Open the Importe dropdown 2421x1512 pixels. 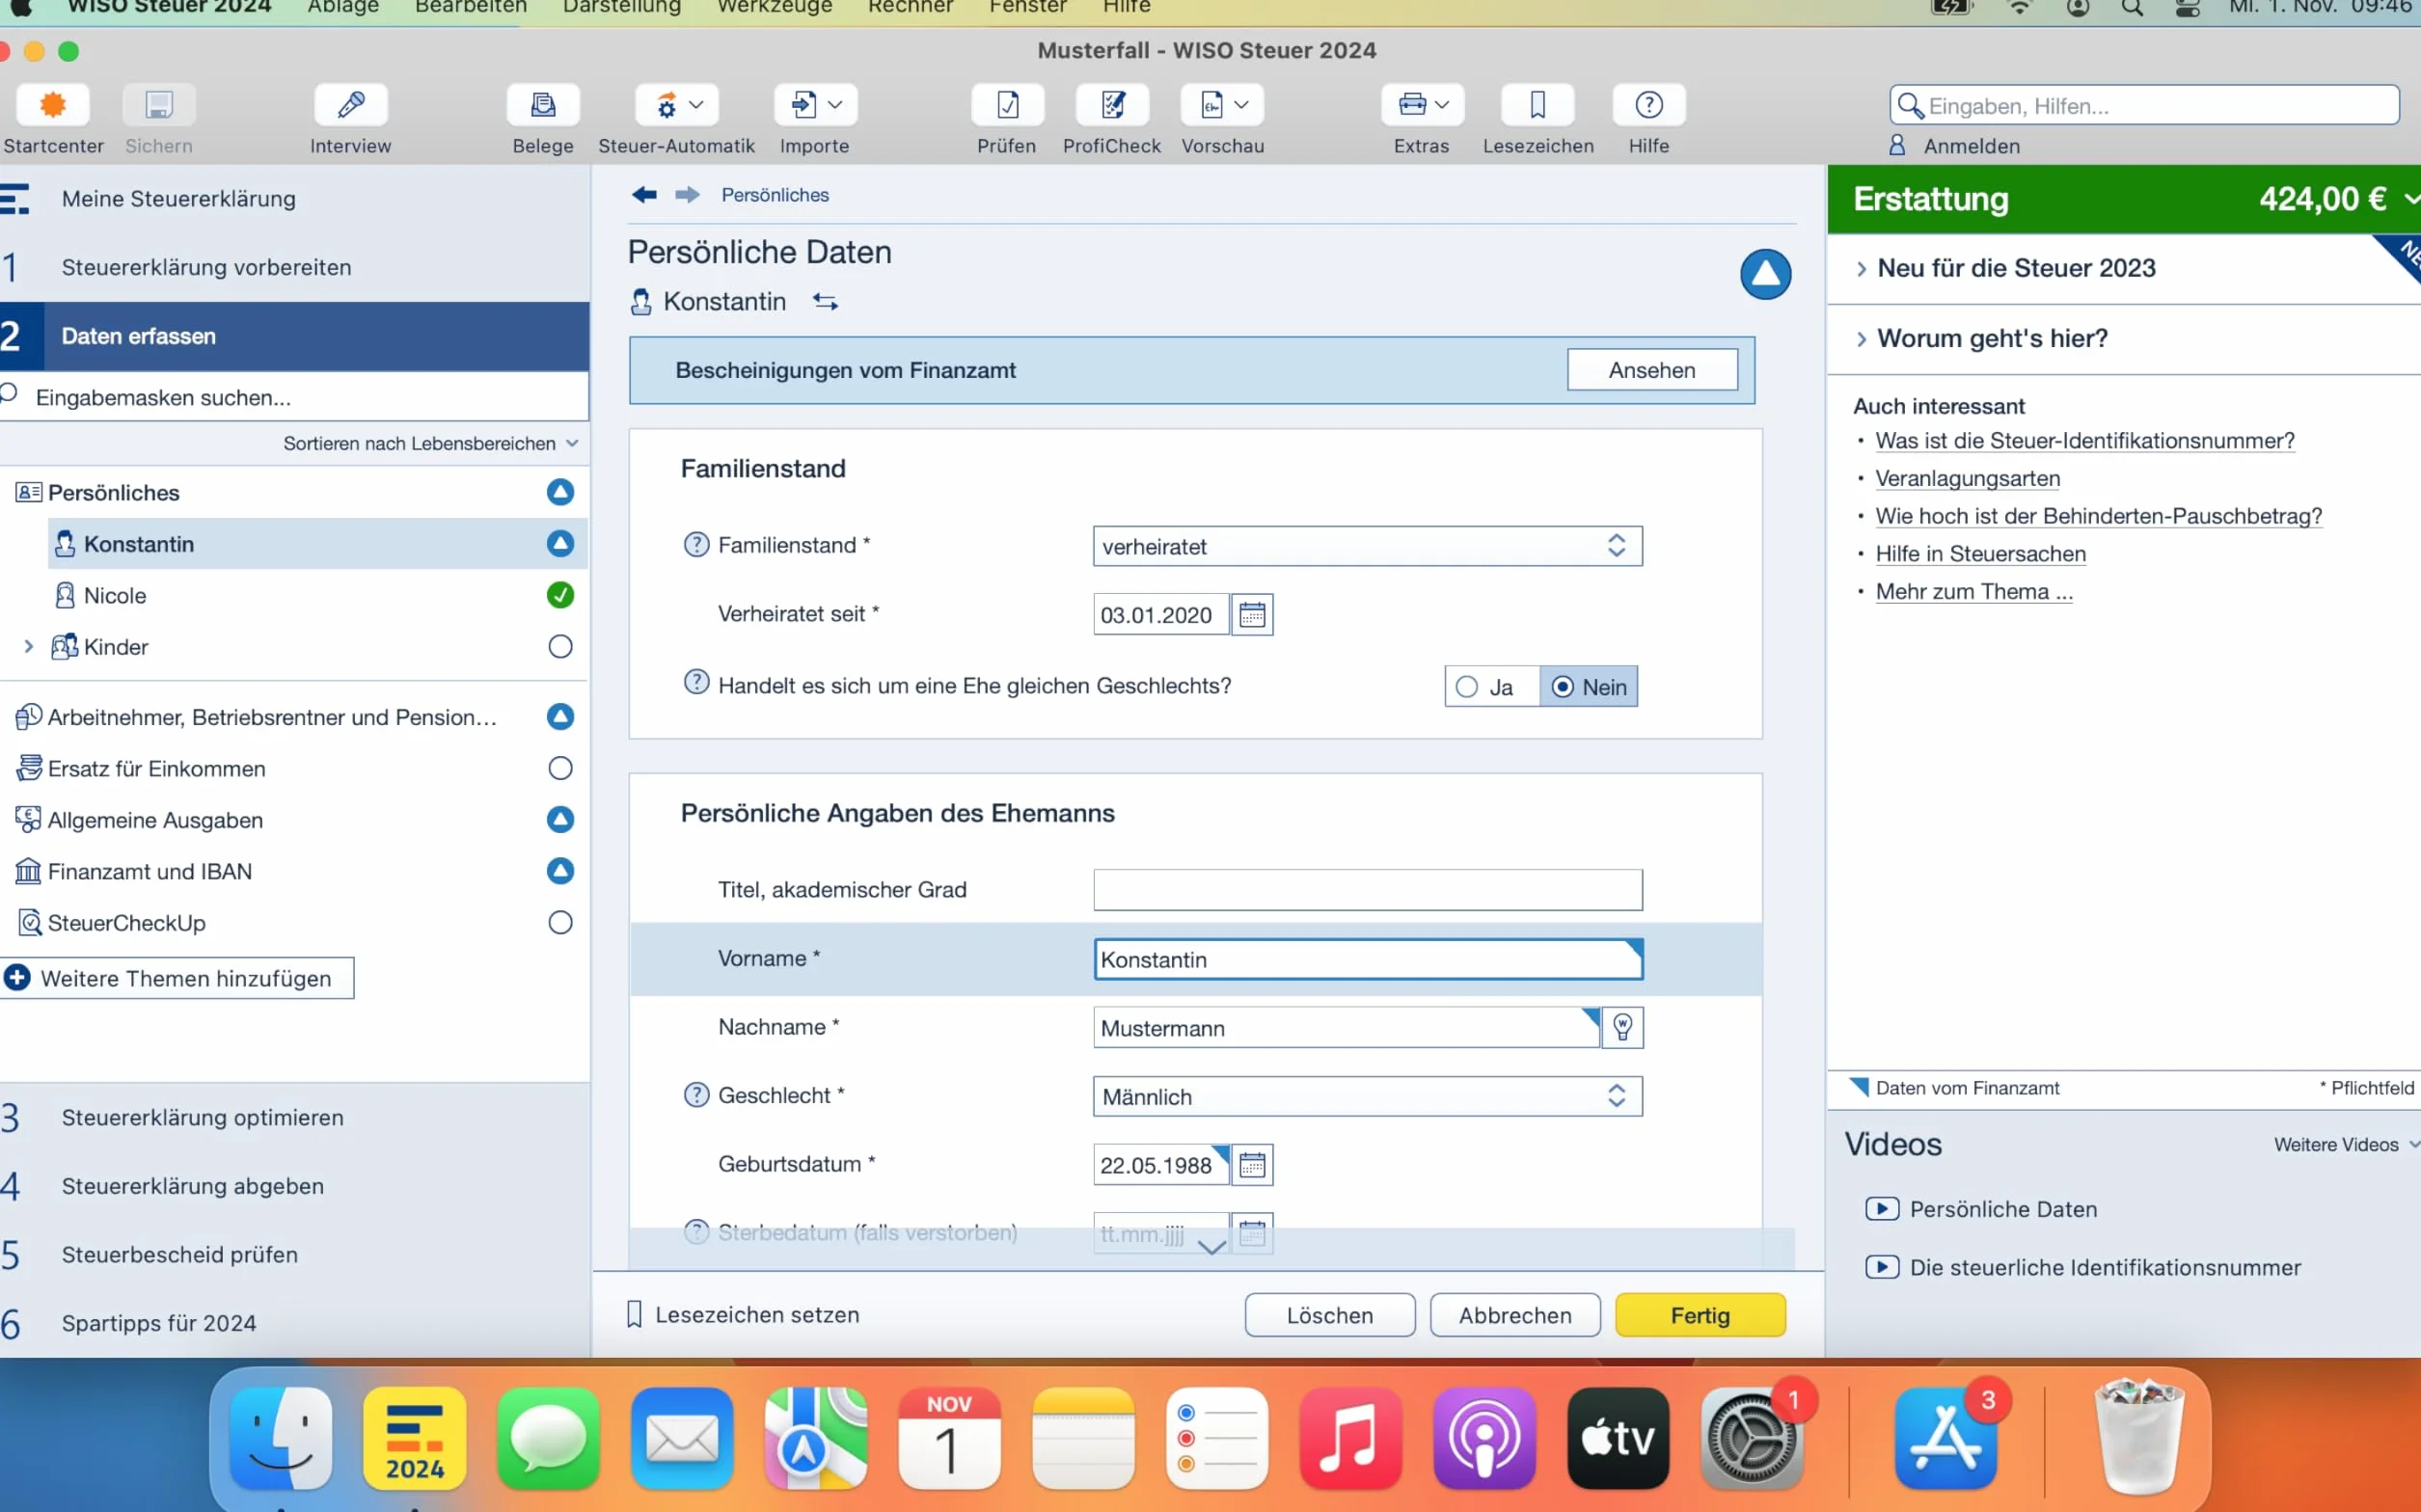815,119
